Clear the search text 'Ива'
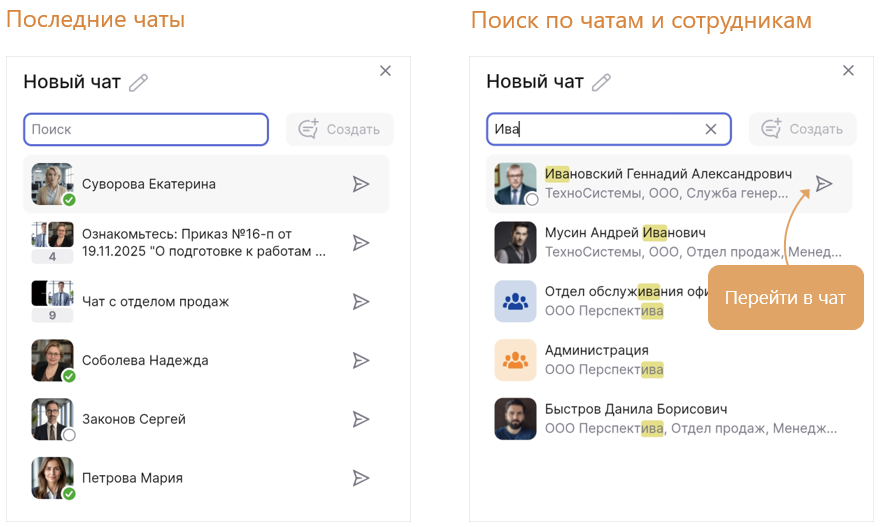 [711, 129]
